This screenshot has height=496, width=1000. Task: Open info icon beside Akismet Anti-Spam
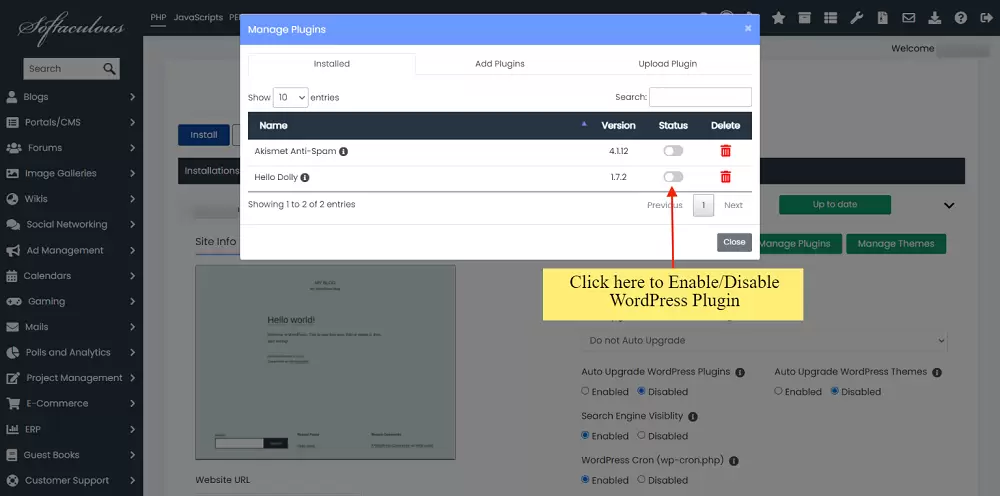pos(343,152)
